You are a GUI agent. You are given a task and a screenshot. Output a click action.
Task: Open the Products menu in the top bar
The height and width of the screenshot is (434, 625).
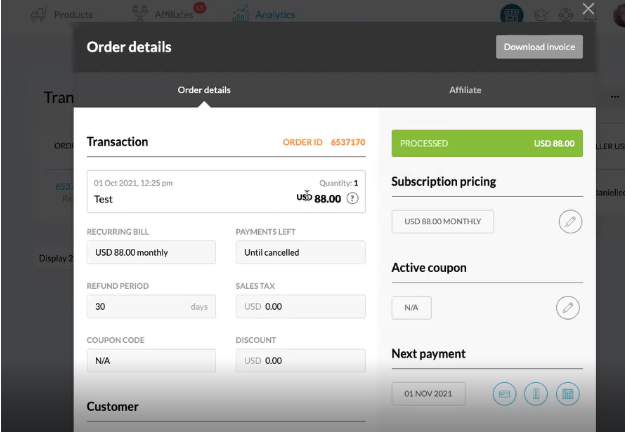point(73,15)
